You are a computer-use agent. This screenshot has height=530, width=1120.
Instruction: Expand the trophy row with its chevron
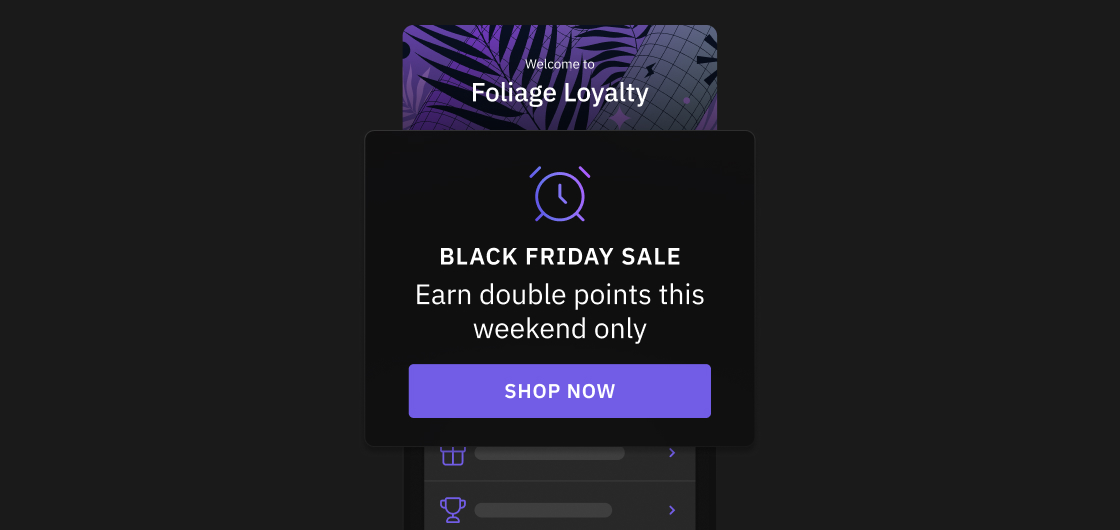click(671, 510)
